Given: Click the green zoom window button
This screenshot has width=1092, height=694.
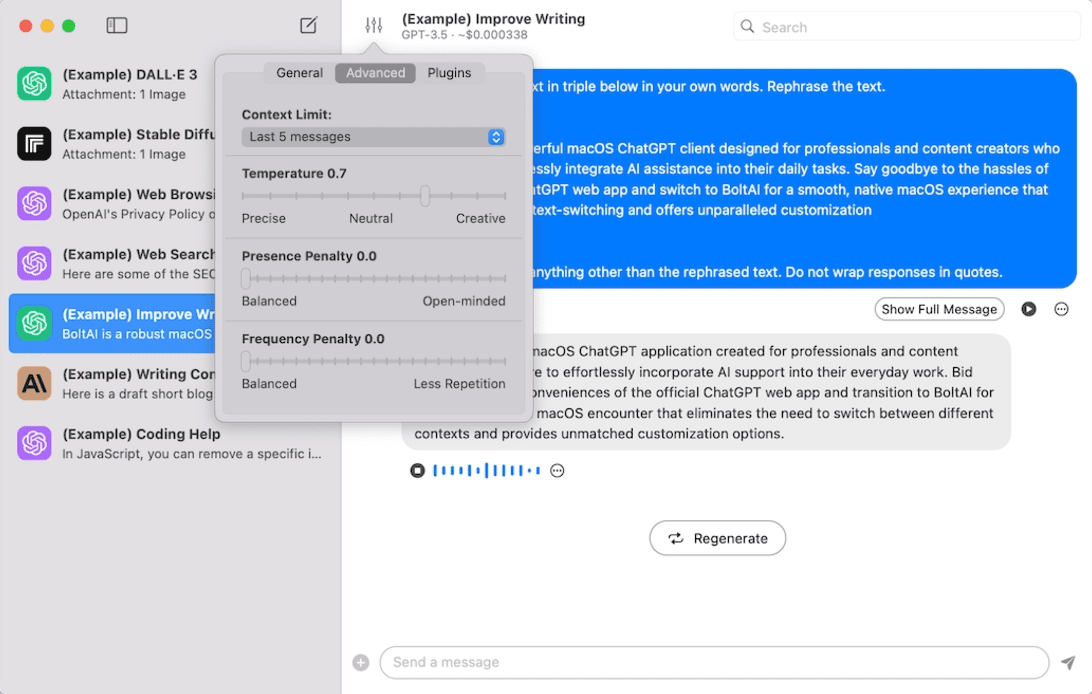Looking at the screenshot, I should [68, 26].
